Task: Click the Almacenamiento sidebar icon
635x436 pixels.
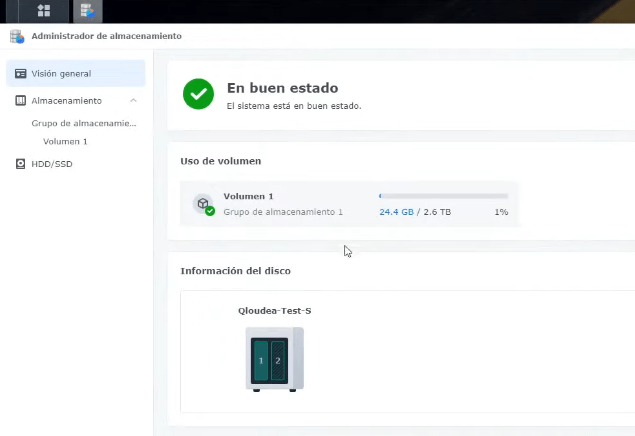Action: 20,100
